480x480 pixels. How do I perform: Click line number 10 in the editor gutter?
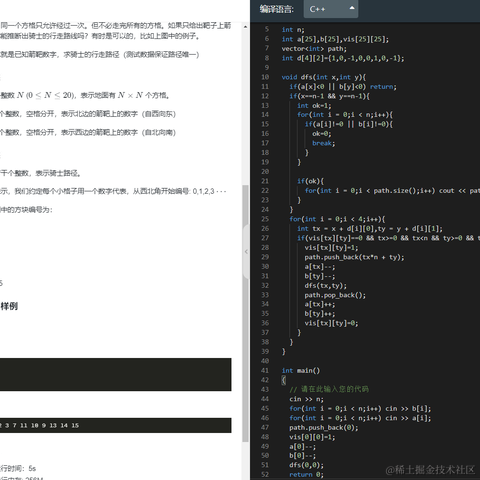coord(265,77)
